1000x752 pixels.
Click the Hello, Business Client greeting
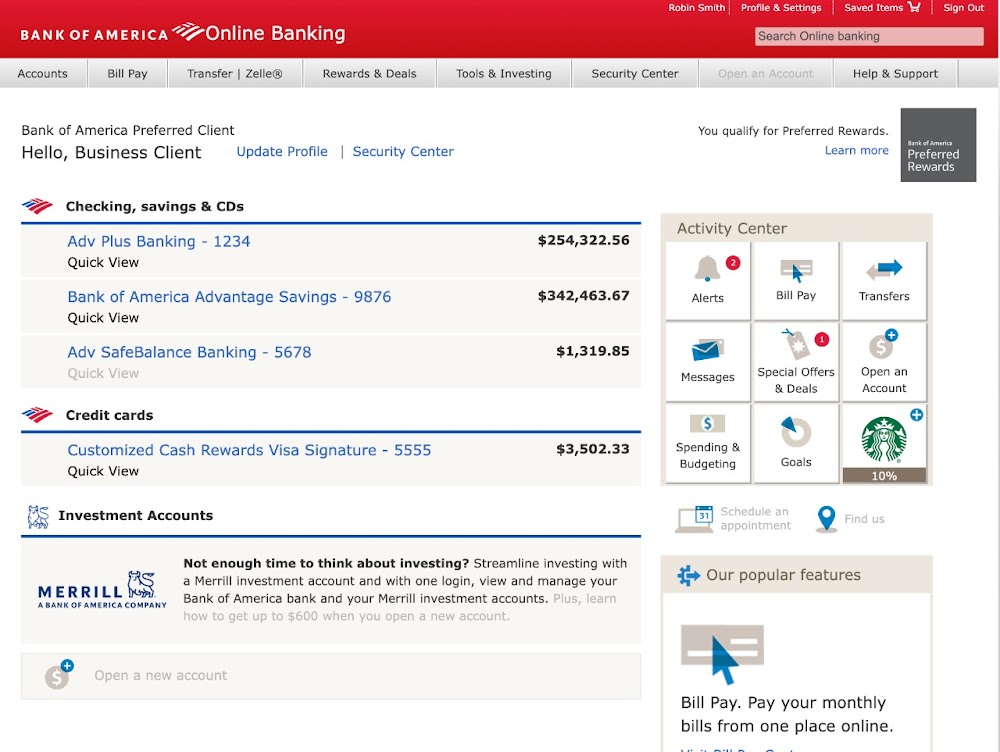coord(112,152)
